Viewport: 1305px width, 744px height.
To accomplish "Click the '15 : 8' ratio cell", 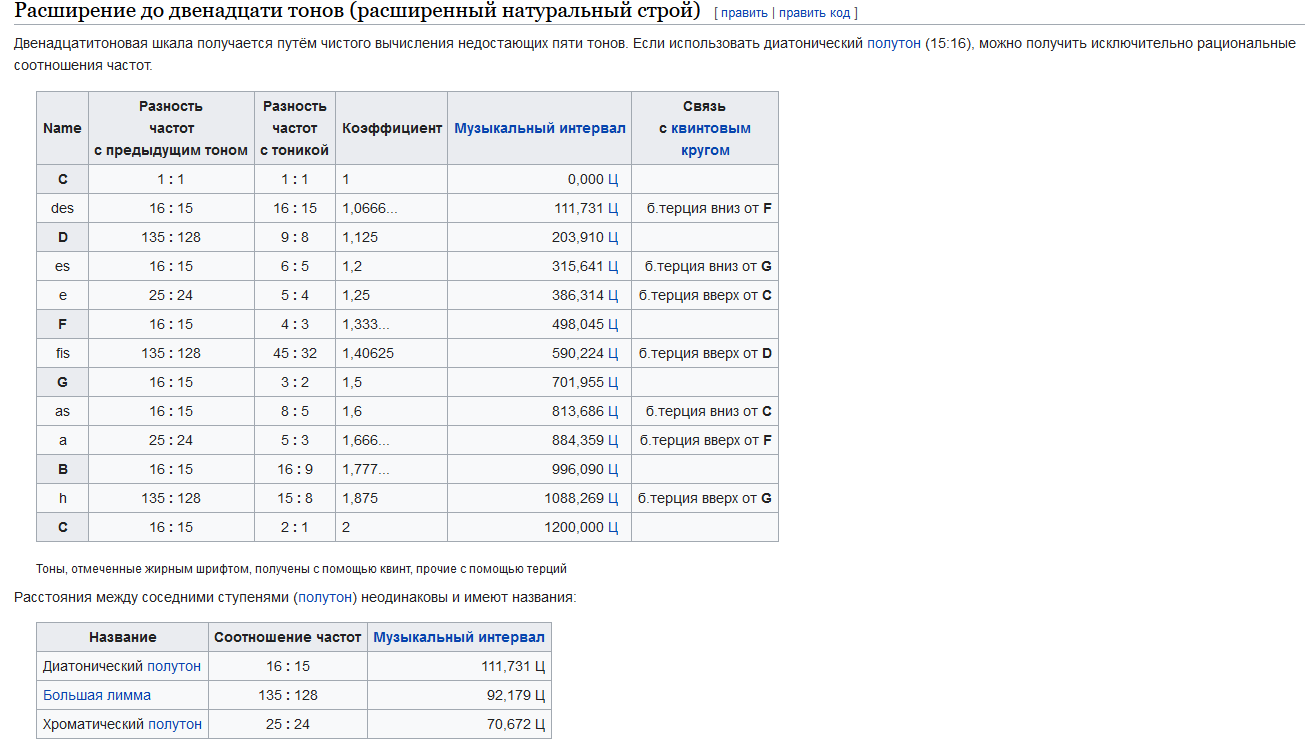I will click(x=295, y=498).
